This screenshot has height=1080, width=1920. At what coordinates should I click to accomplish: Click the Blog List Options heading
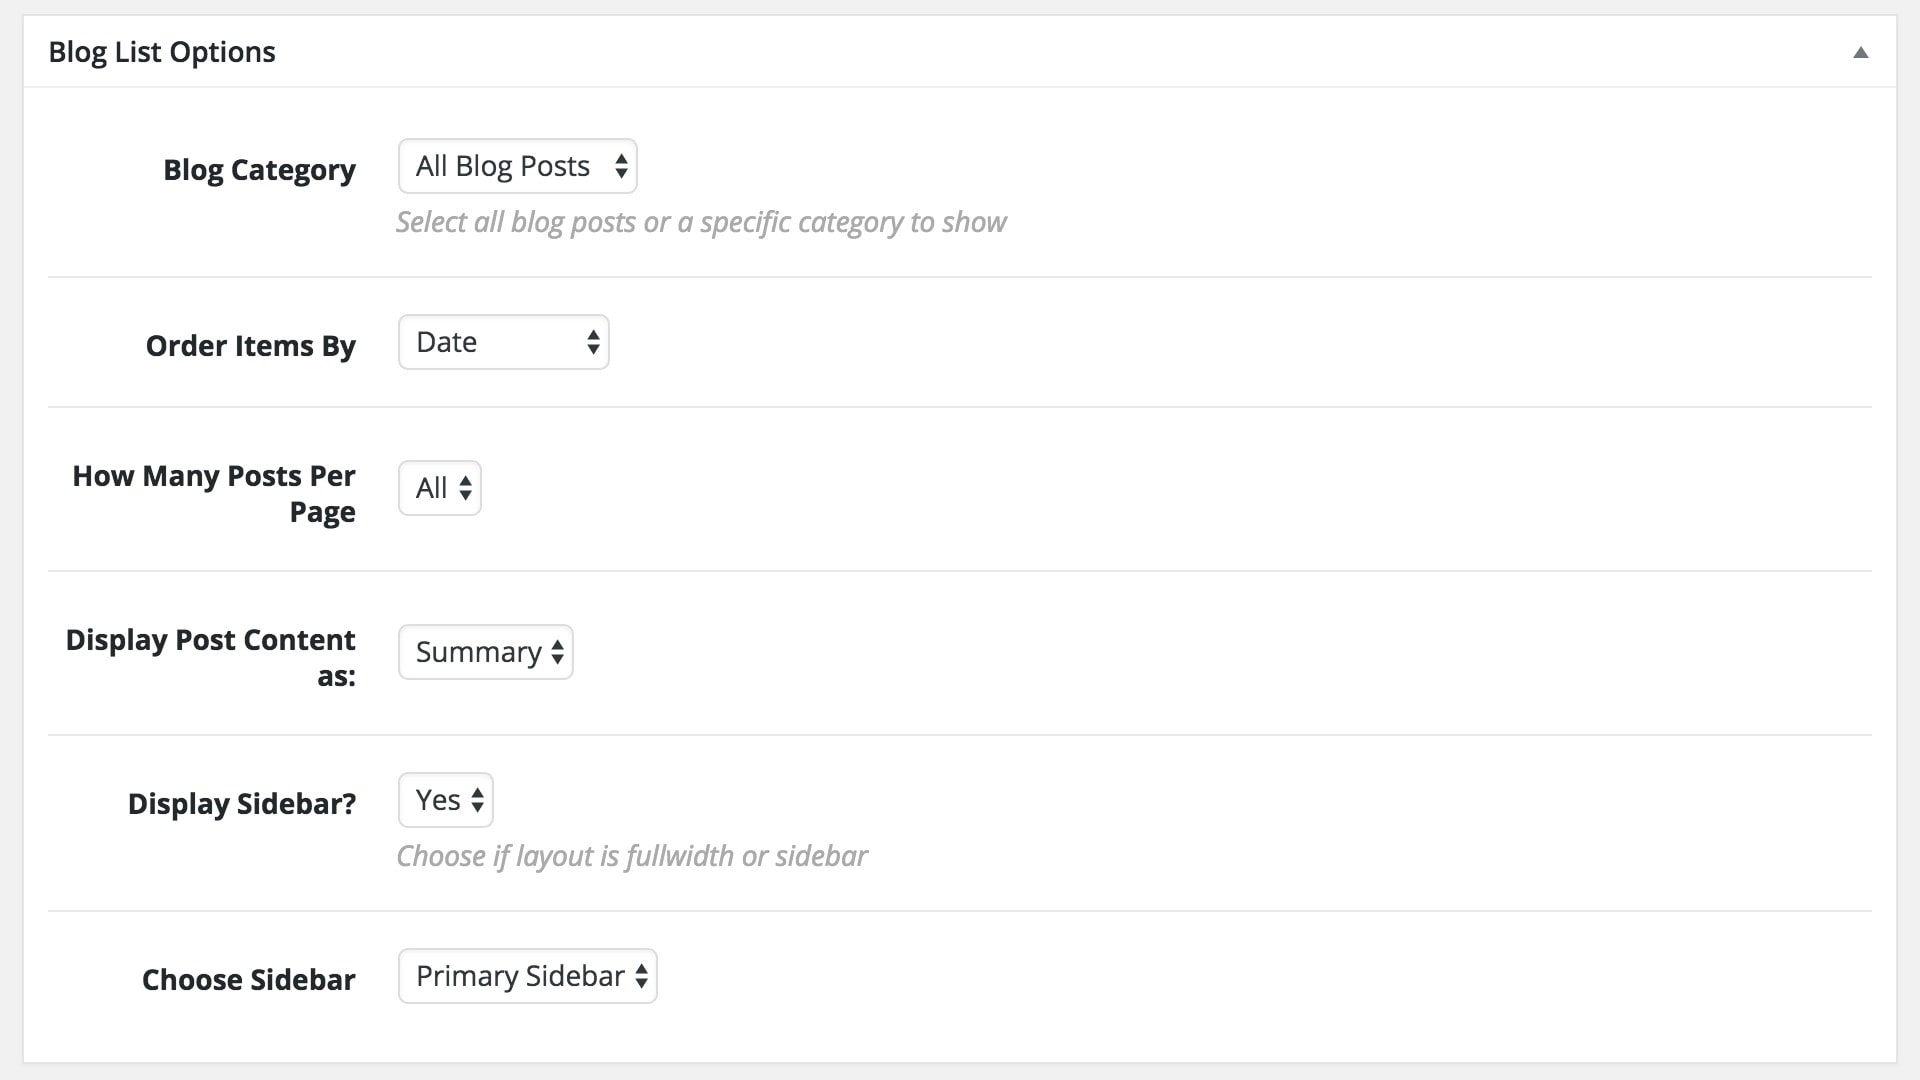(162, 52)
